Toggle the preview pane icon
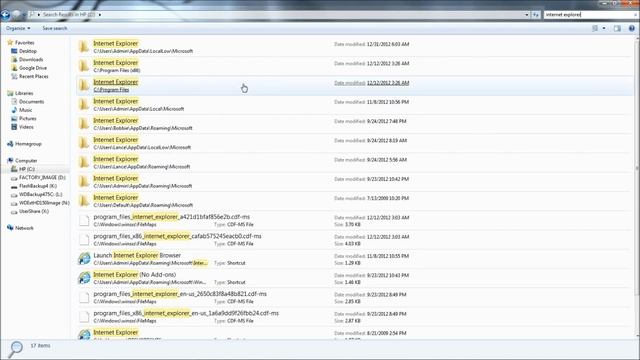 (617, 28)
